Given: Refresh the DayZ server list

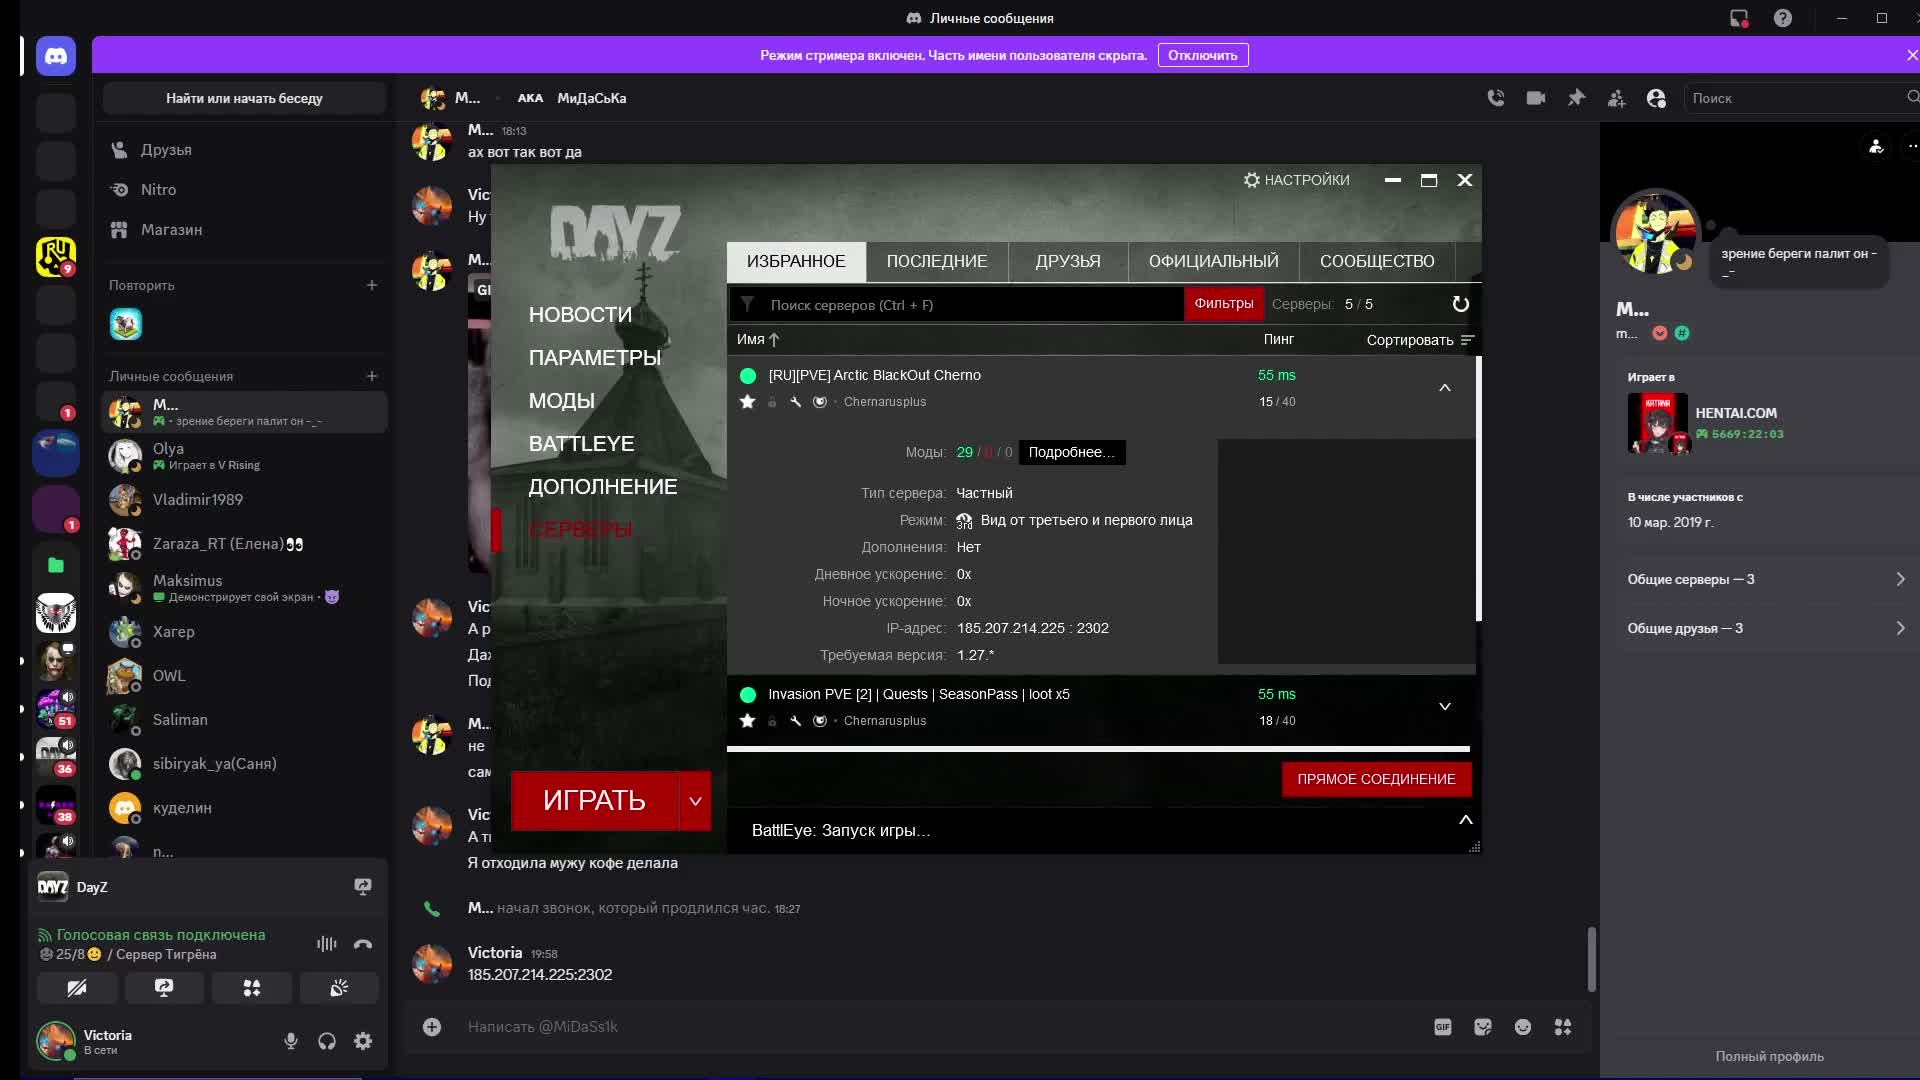Looking at the screenshot, I should click(x=1460, y=304).
